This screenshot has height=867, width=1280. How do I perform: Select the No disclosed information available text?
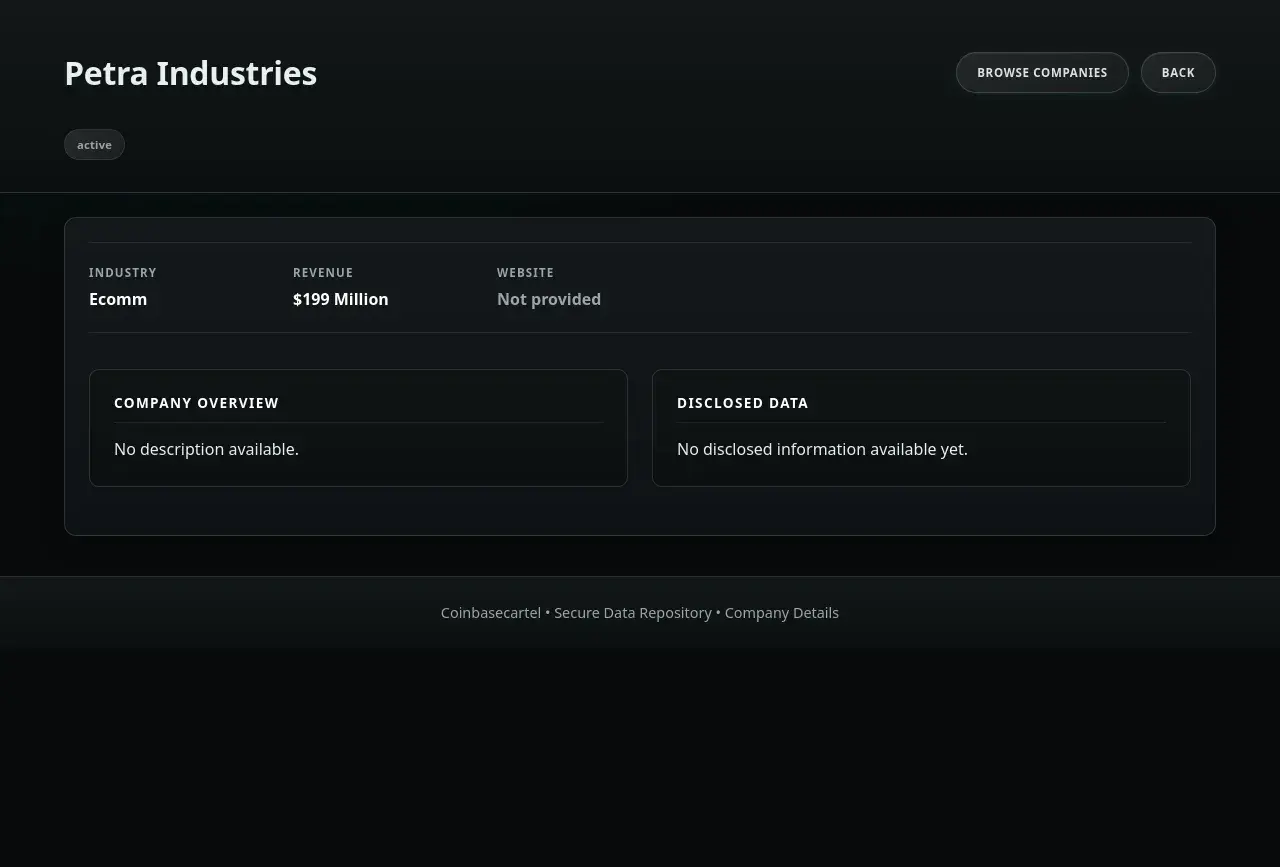822,449
